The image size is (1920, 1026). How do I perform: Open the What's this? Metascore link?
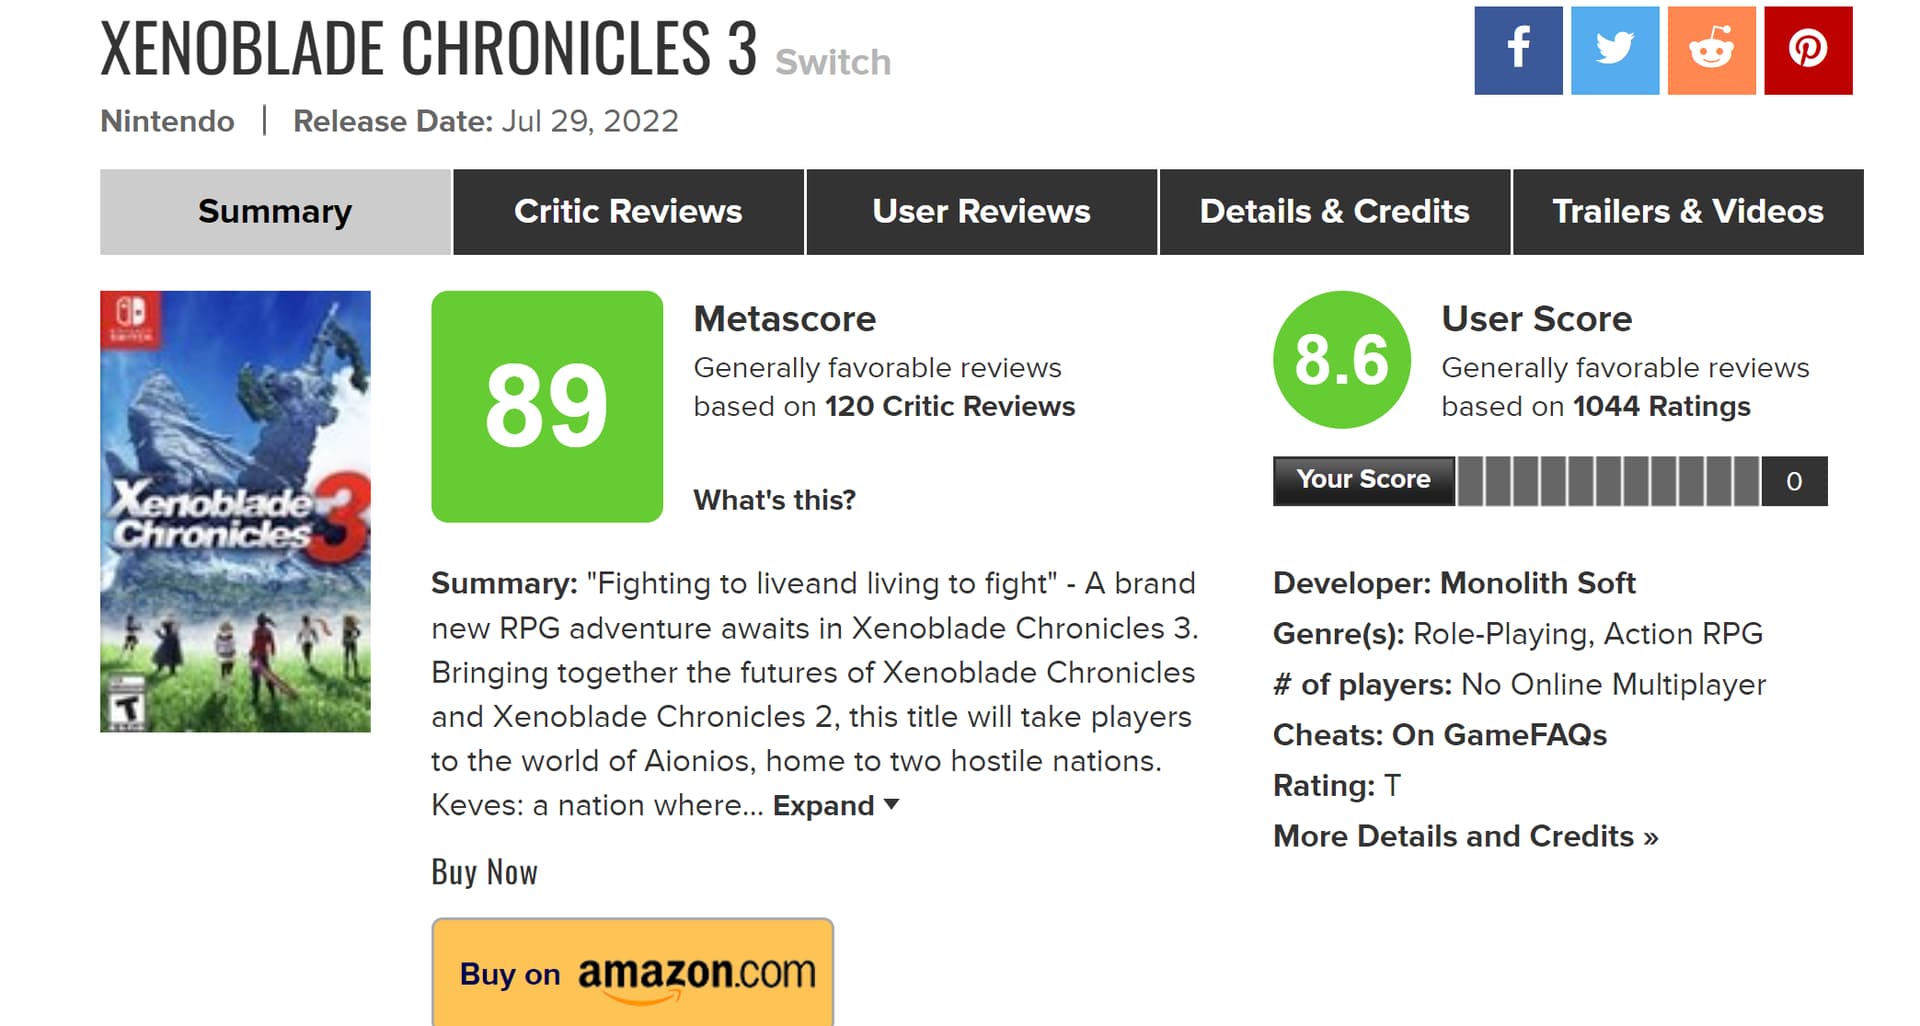point(775,500)
